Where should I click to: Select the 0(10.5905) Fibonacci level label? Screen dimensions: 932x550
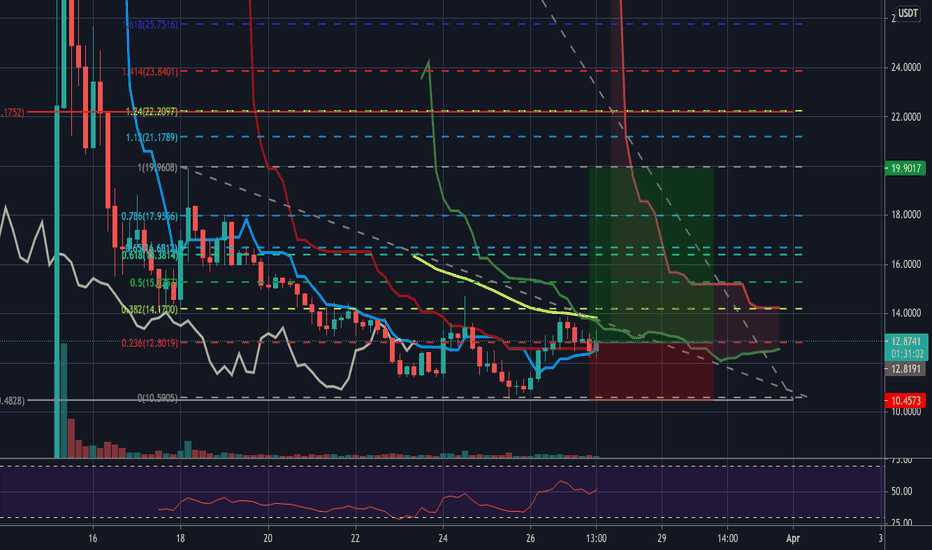[158, 398]
